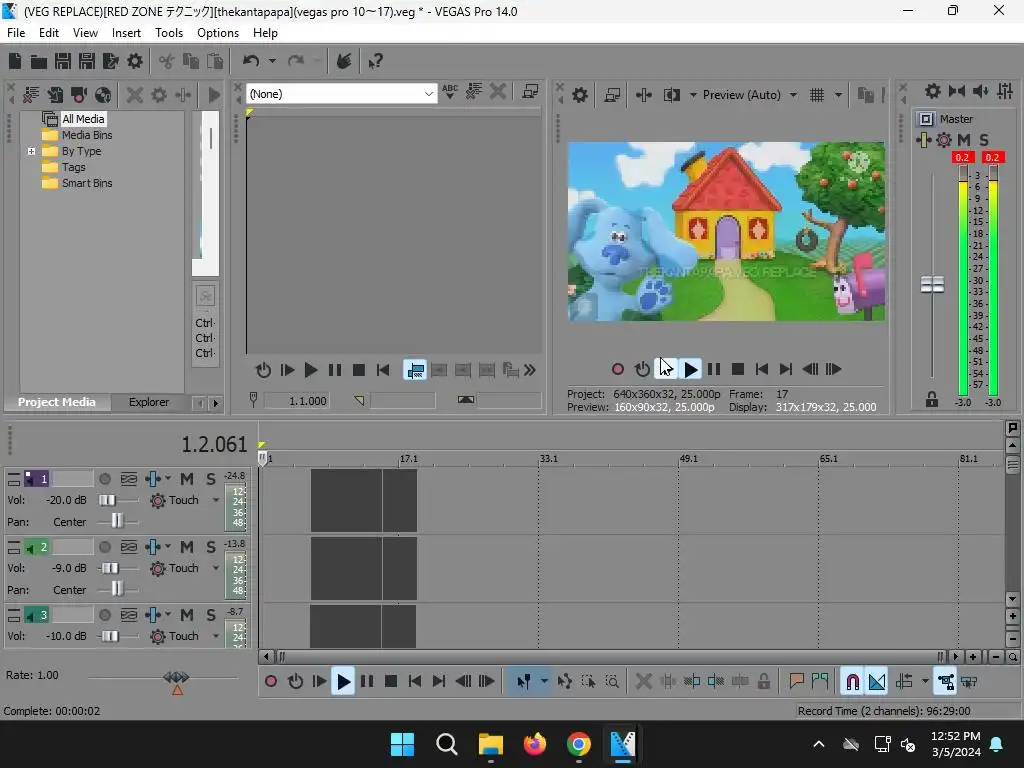
Task: Click the Insert Marker icon in timeline toolbar
Action: pos(796,682)
